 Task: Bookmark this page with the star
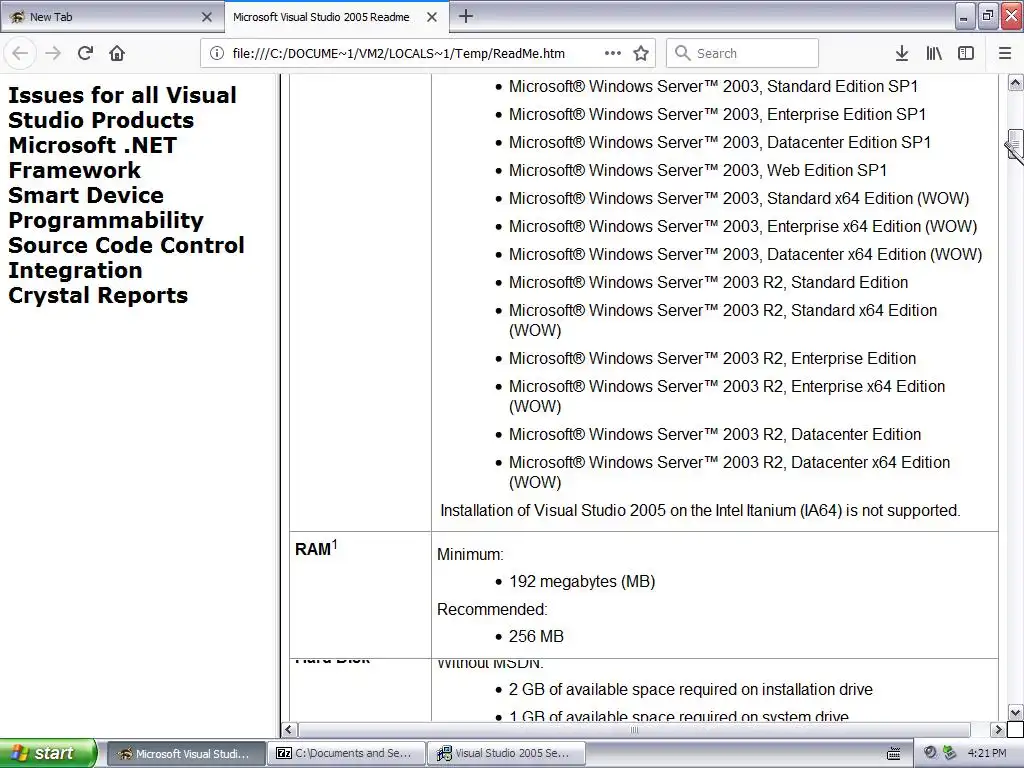coord(641,53)
